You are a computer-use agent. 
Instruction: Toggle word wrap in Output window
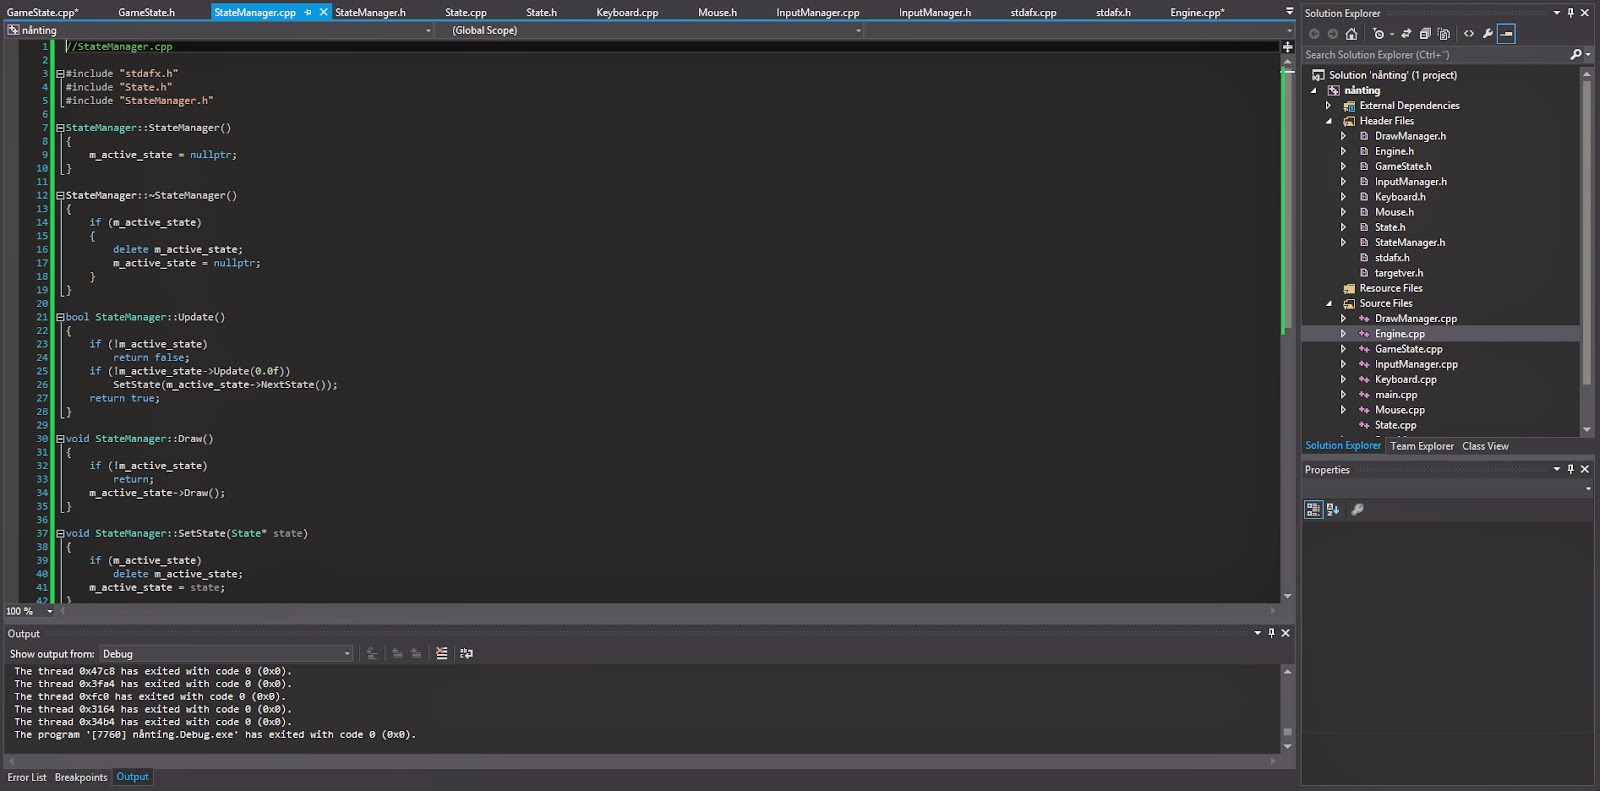point(466,653)
